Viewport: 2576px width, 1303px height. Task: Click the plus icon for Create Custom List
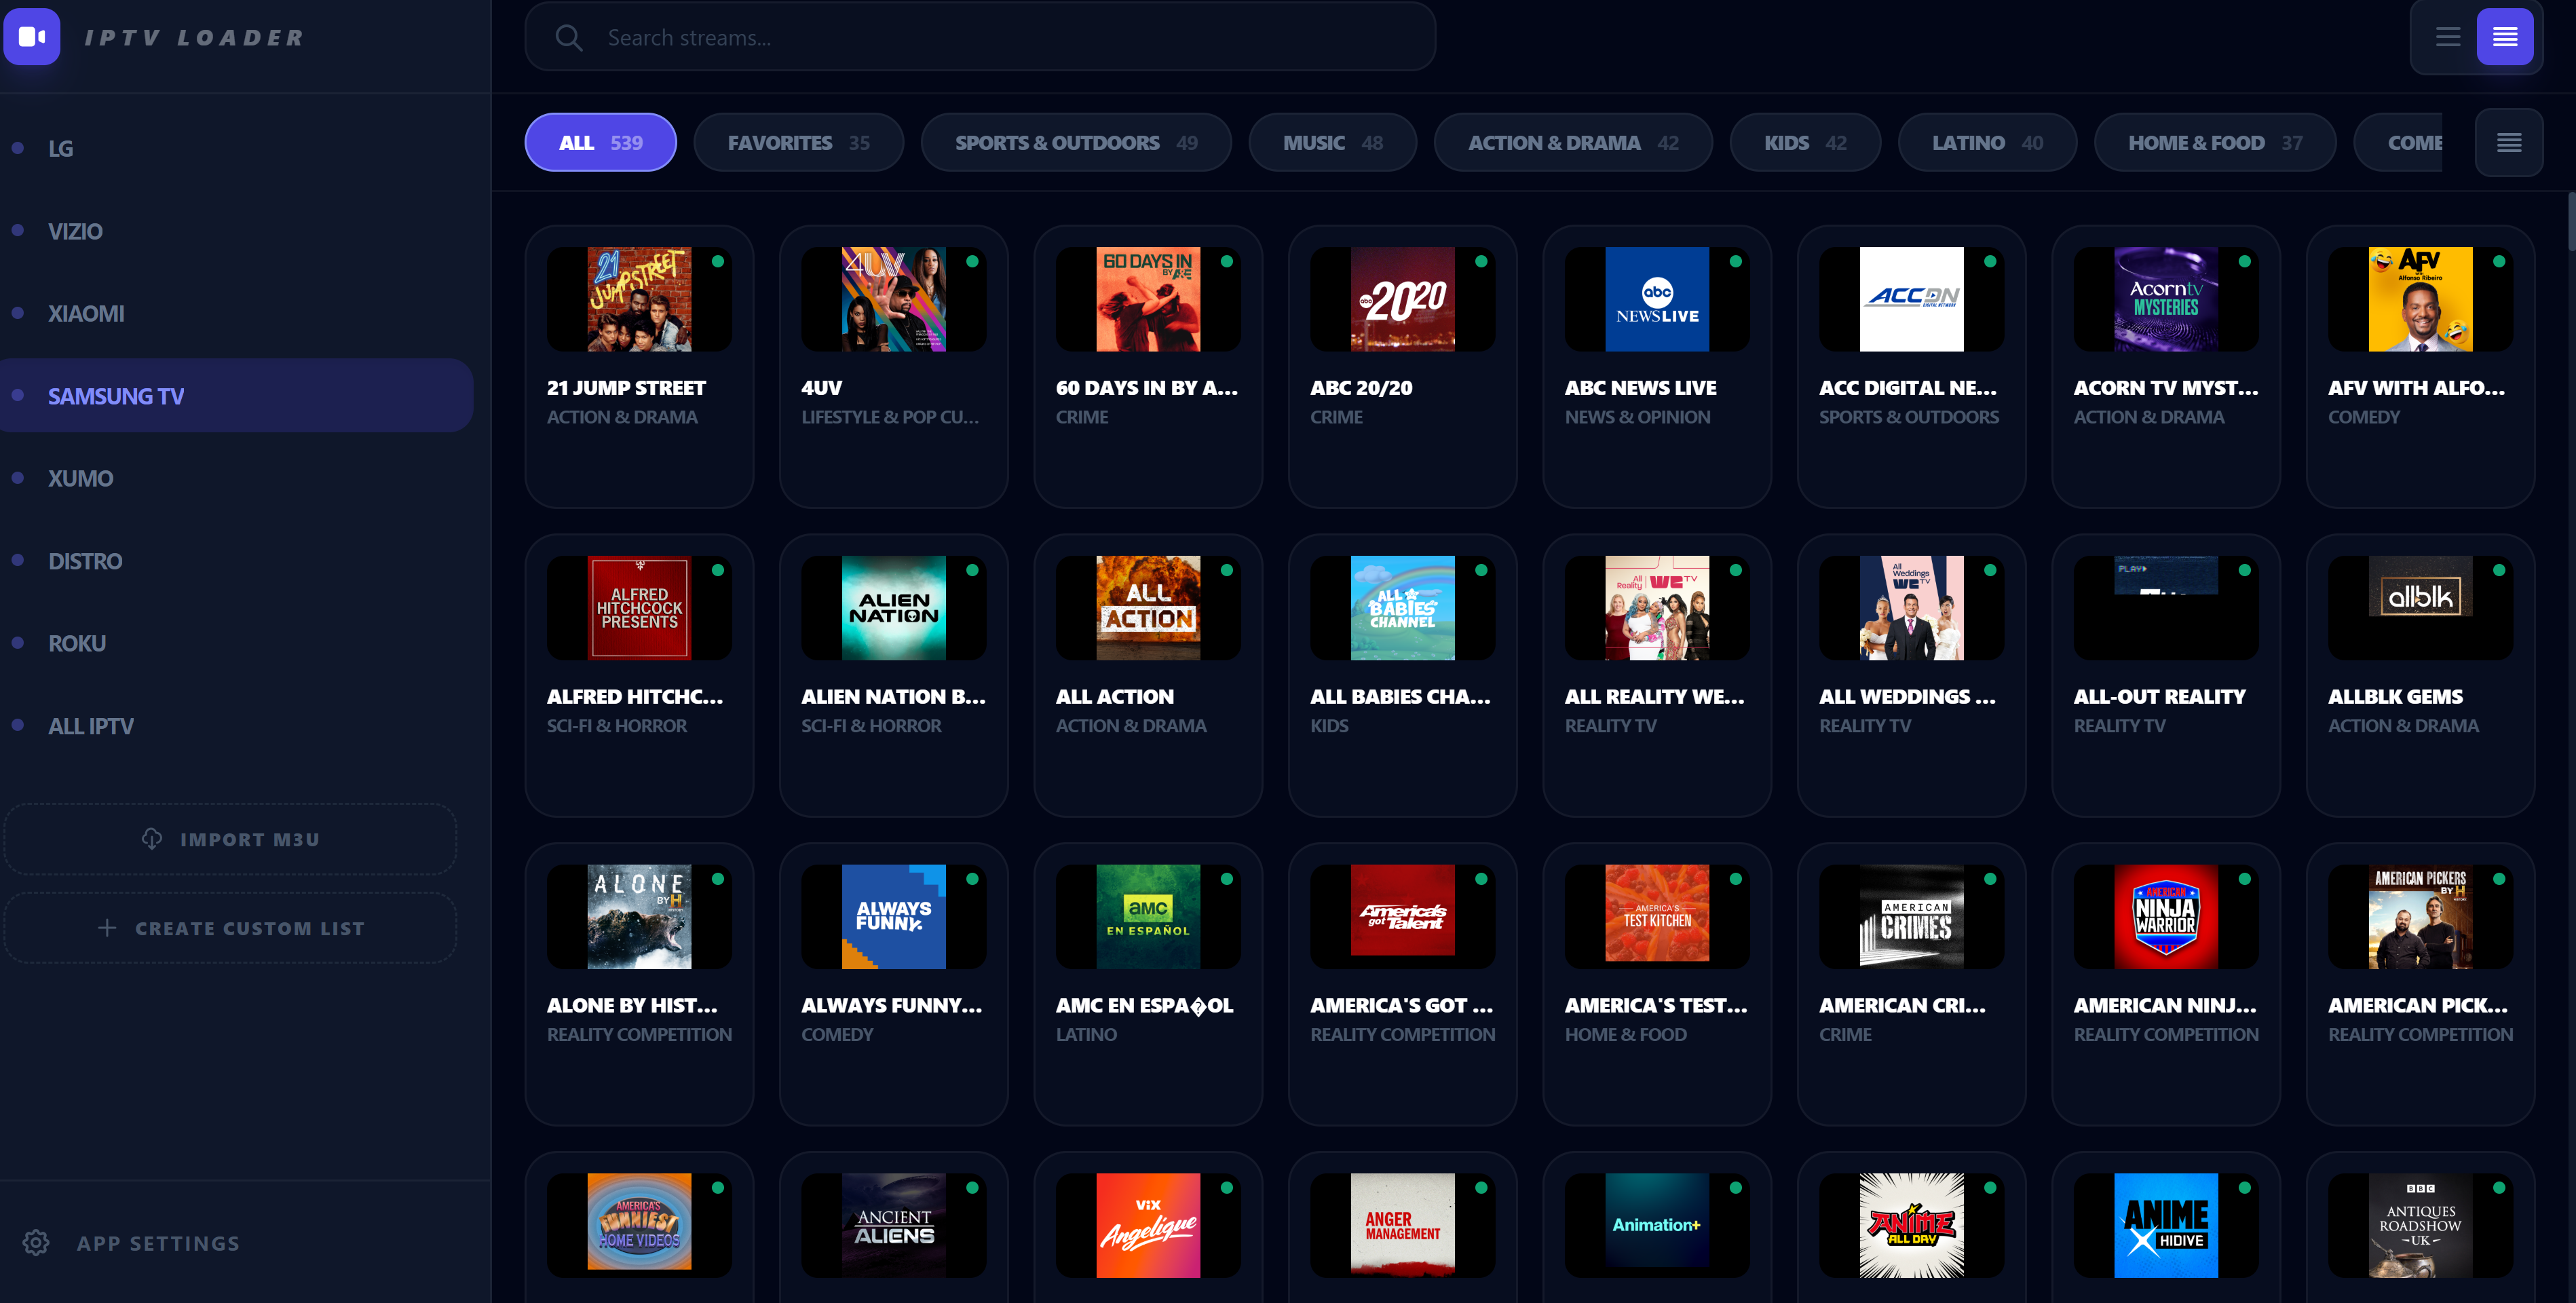pos(107,928)
